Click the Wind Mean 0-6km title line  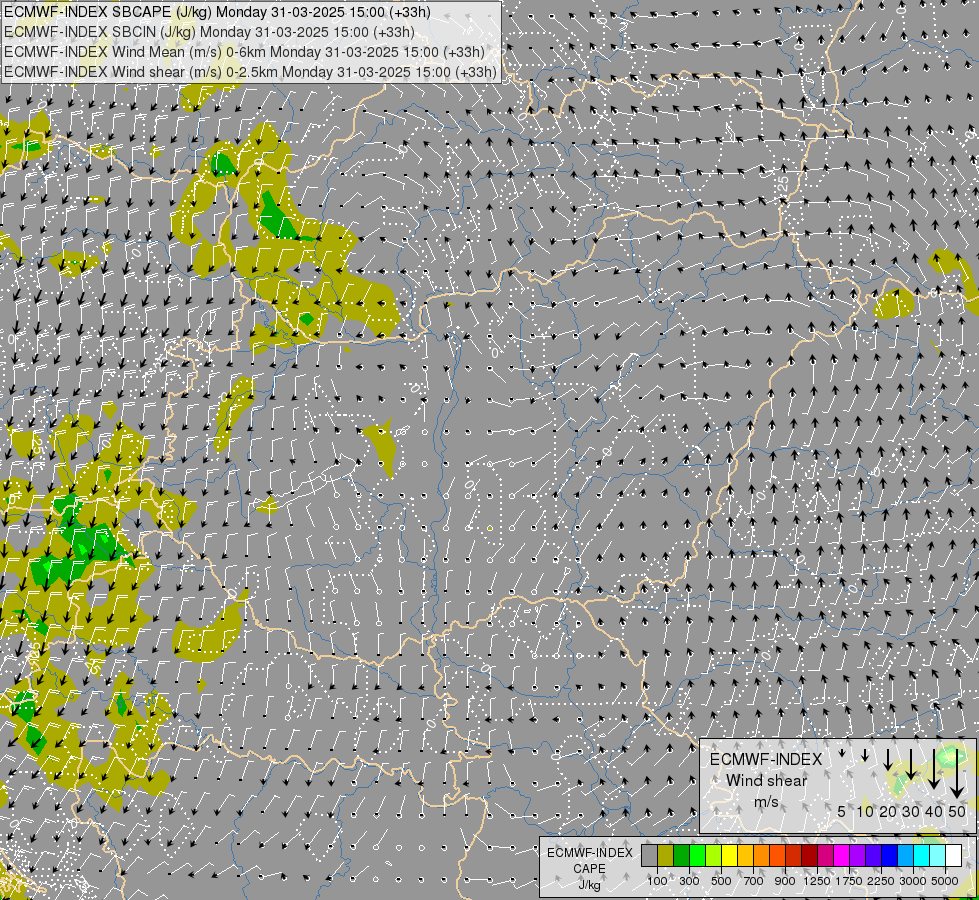click(x=244, y=52)
